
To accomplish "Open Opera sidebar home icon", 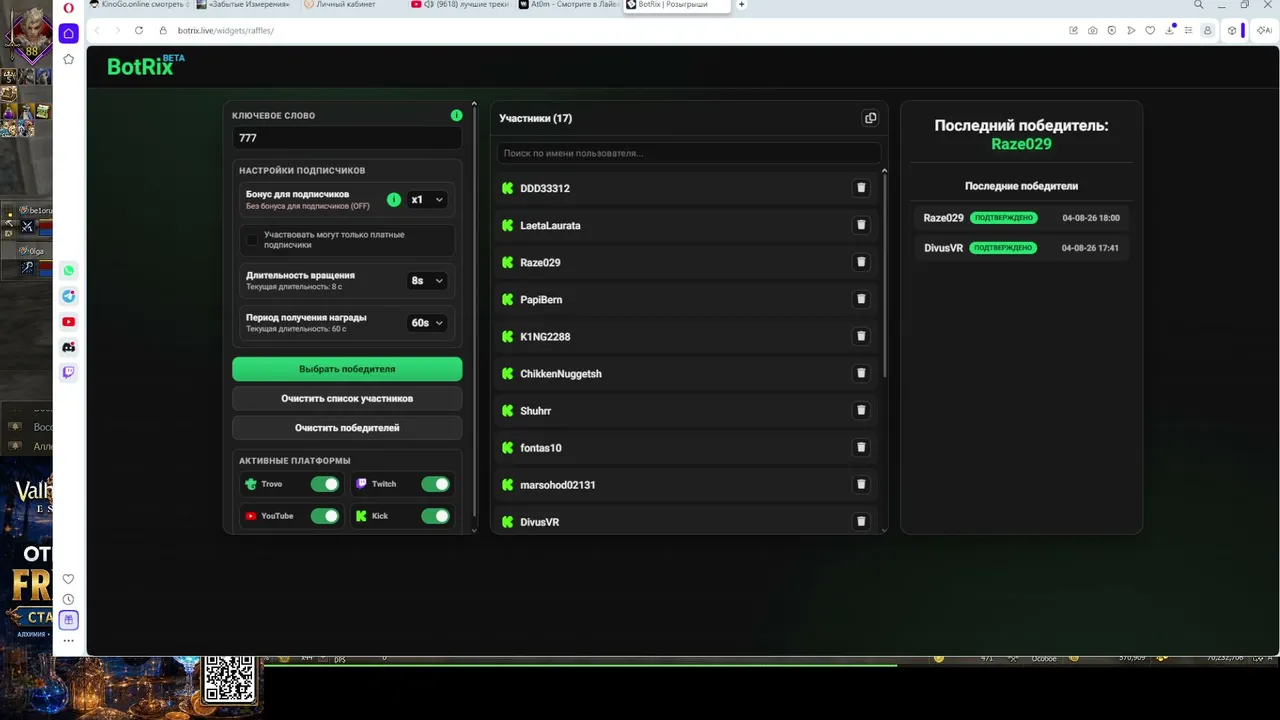I will click(68, 33).
